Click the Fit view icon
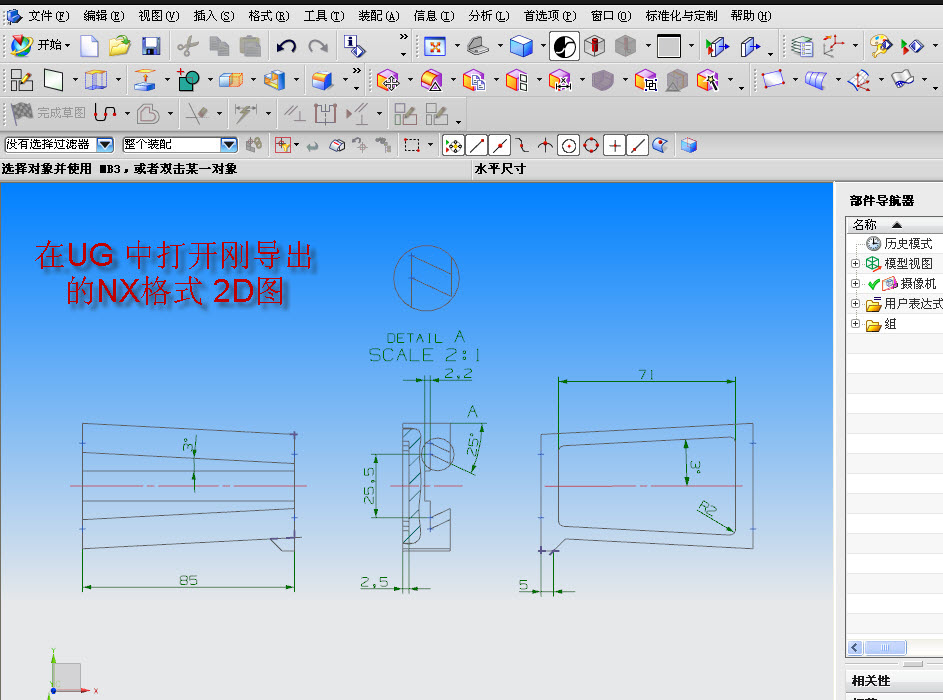Image resolution: width=943 pixels, height=700 pixels. pyautogui.click(x=435, y=46)
